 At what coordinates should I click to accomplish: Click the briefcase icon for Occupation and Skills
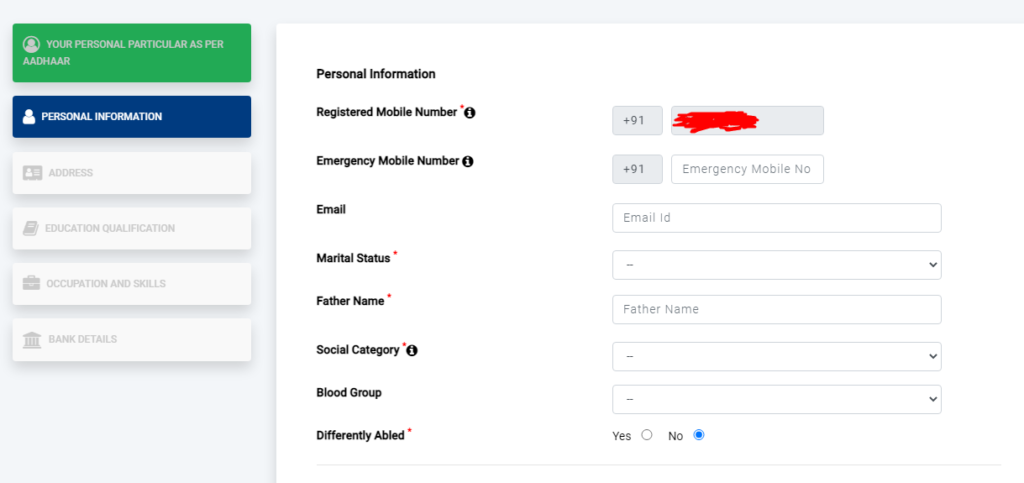coord(31,284)
